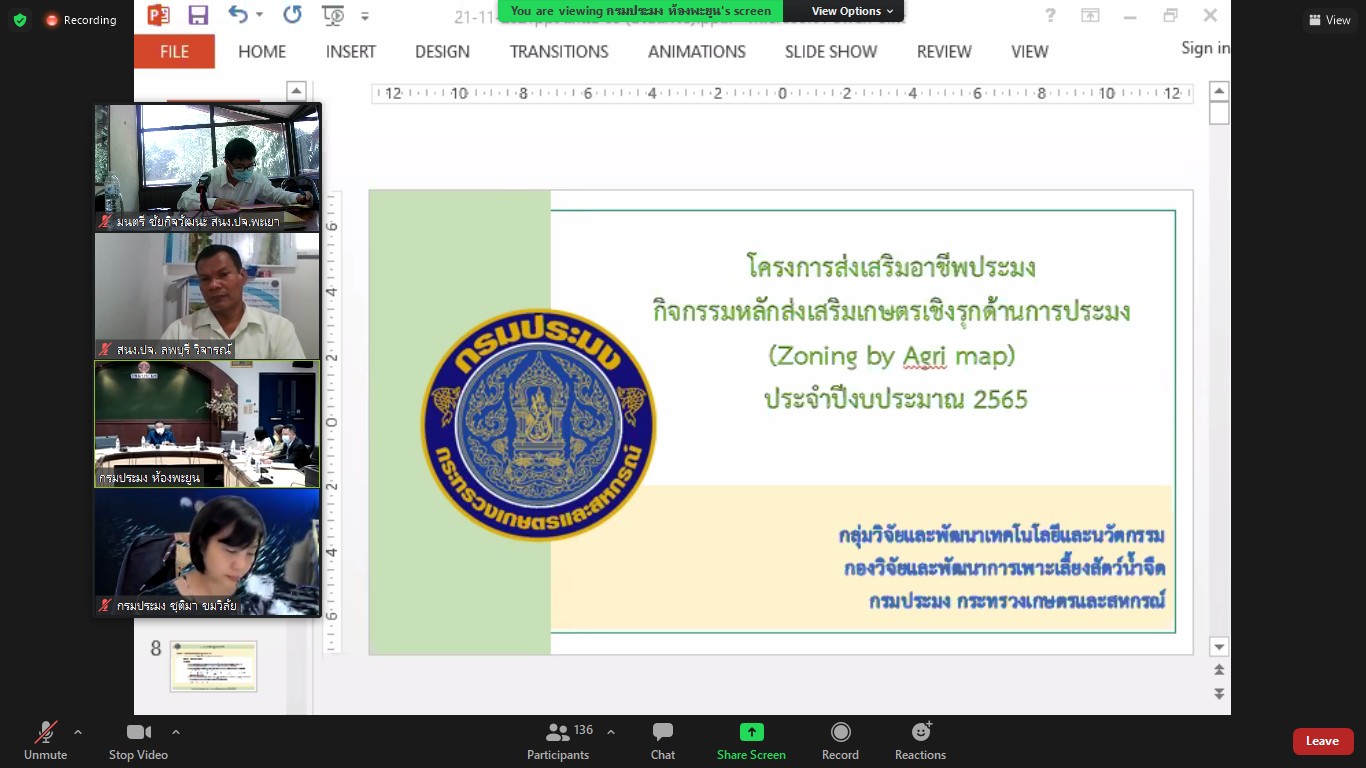Start Record in Zoom toolbar

[840, 740]
